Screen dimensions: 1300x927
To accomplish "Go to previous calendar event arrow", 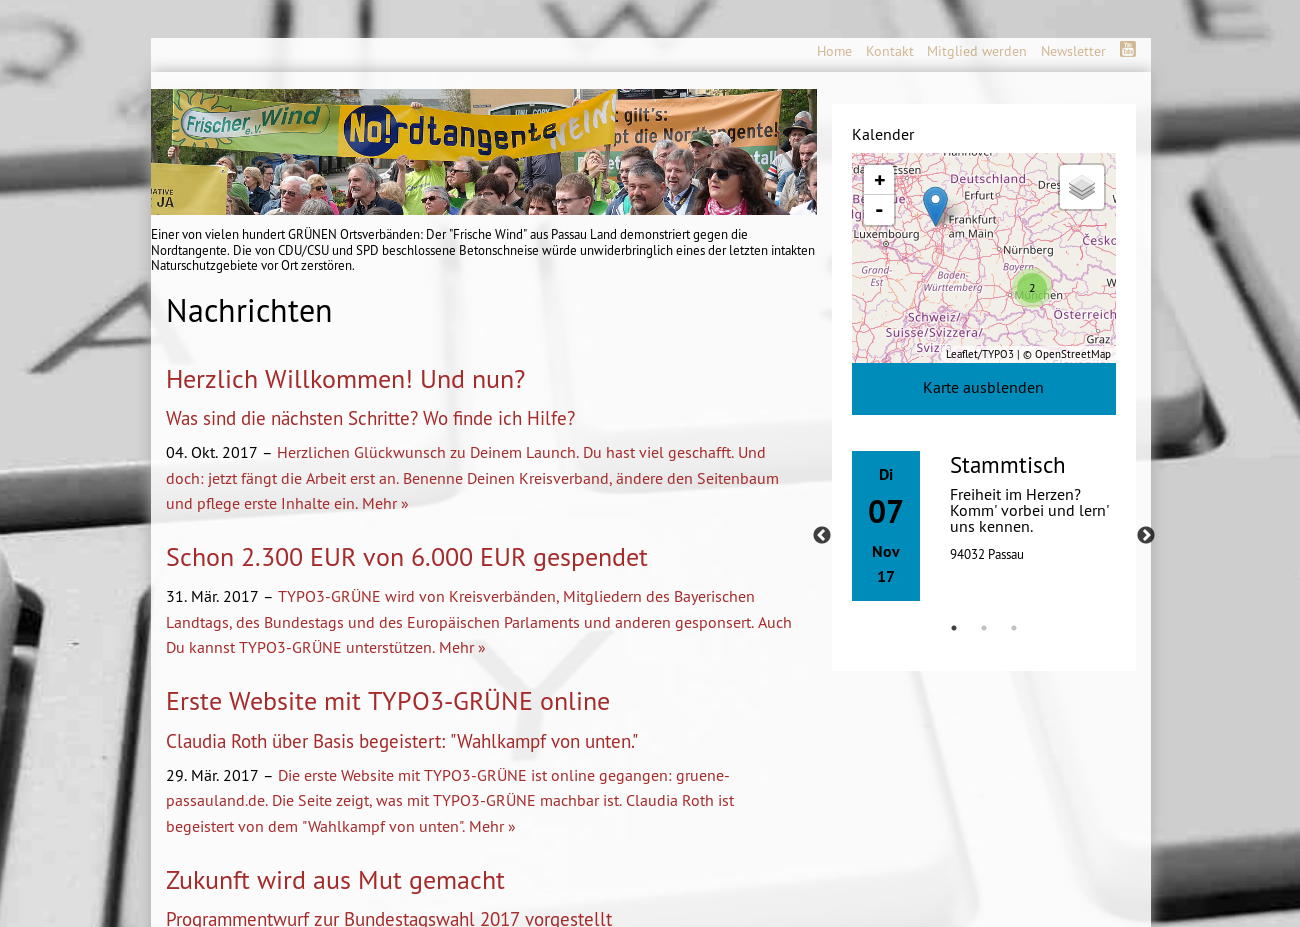I will coord(822,536).
